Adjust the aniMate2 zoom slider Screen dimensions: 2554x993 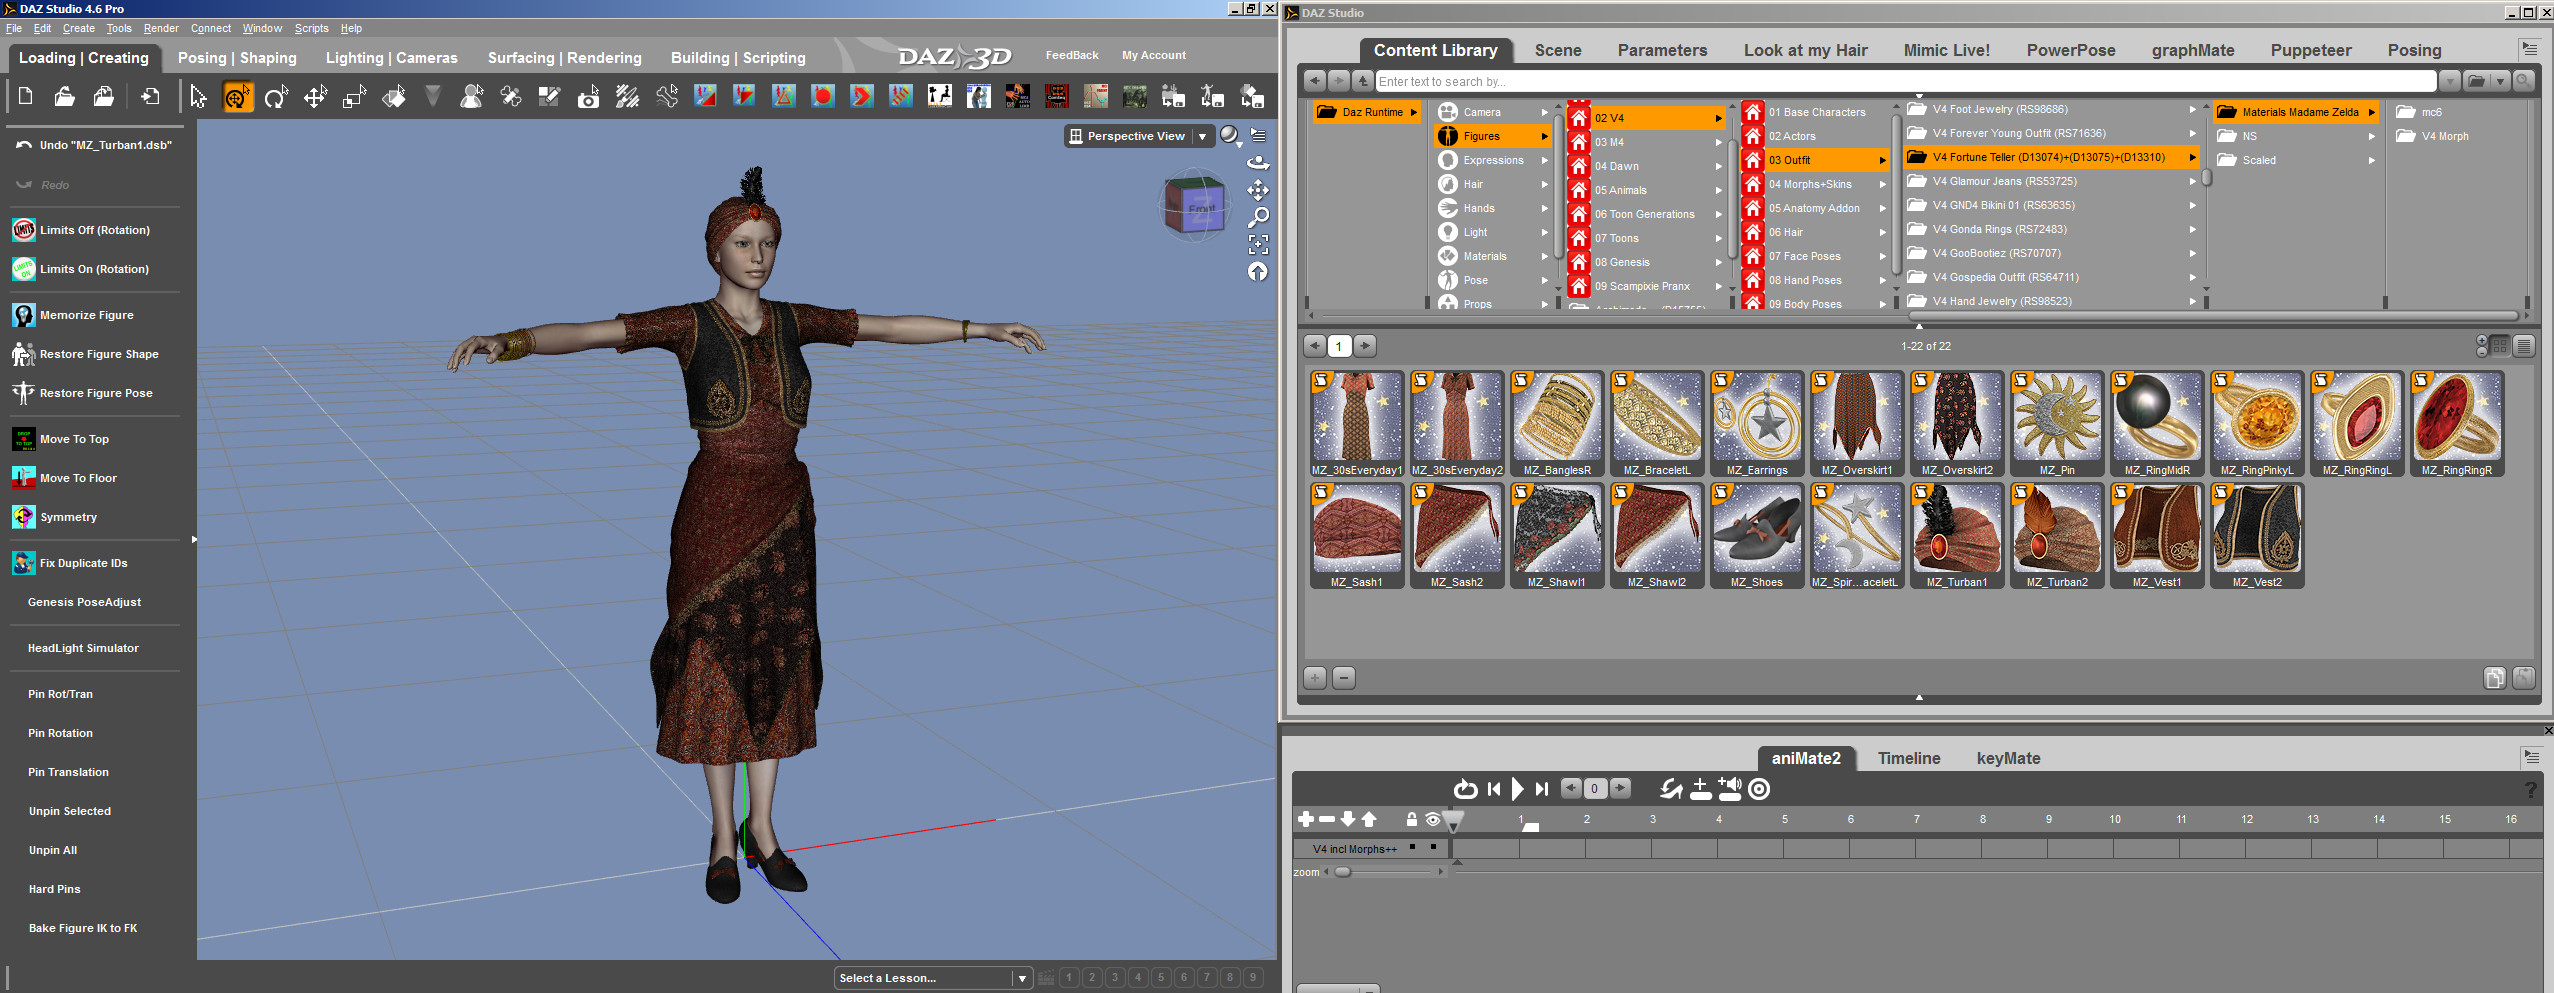pyautogui.click(x=1343, y=872)
